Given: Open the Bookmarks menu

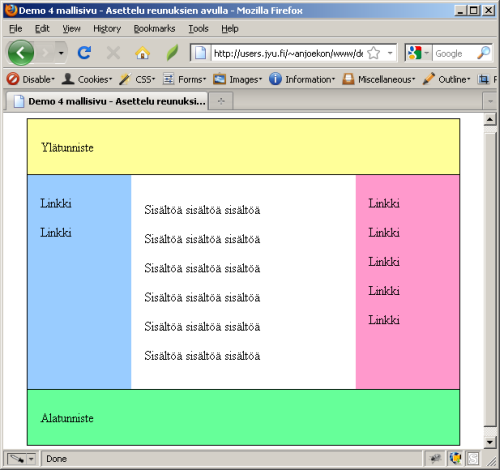Looking at the screenshot, I should tap(154, 29).
